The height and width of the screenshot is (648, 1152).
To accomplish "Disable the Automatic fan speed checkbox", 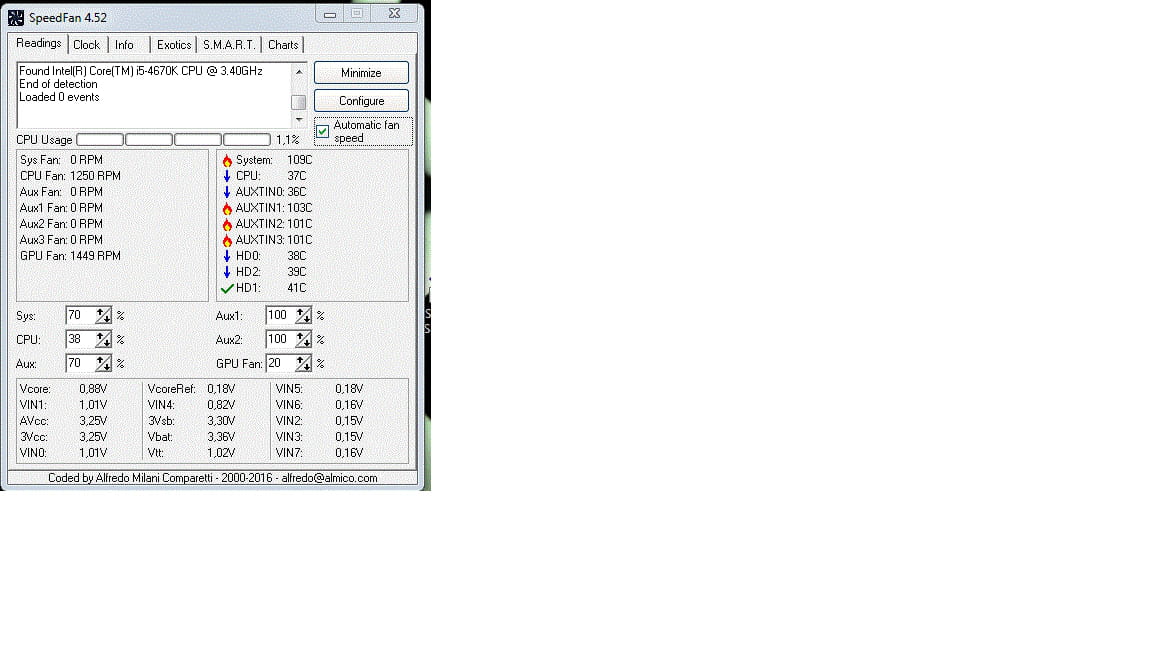I will (323, 132).
